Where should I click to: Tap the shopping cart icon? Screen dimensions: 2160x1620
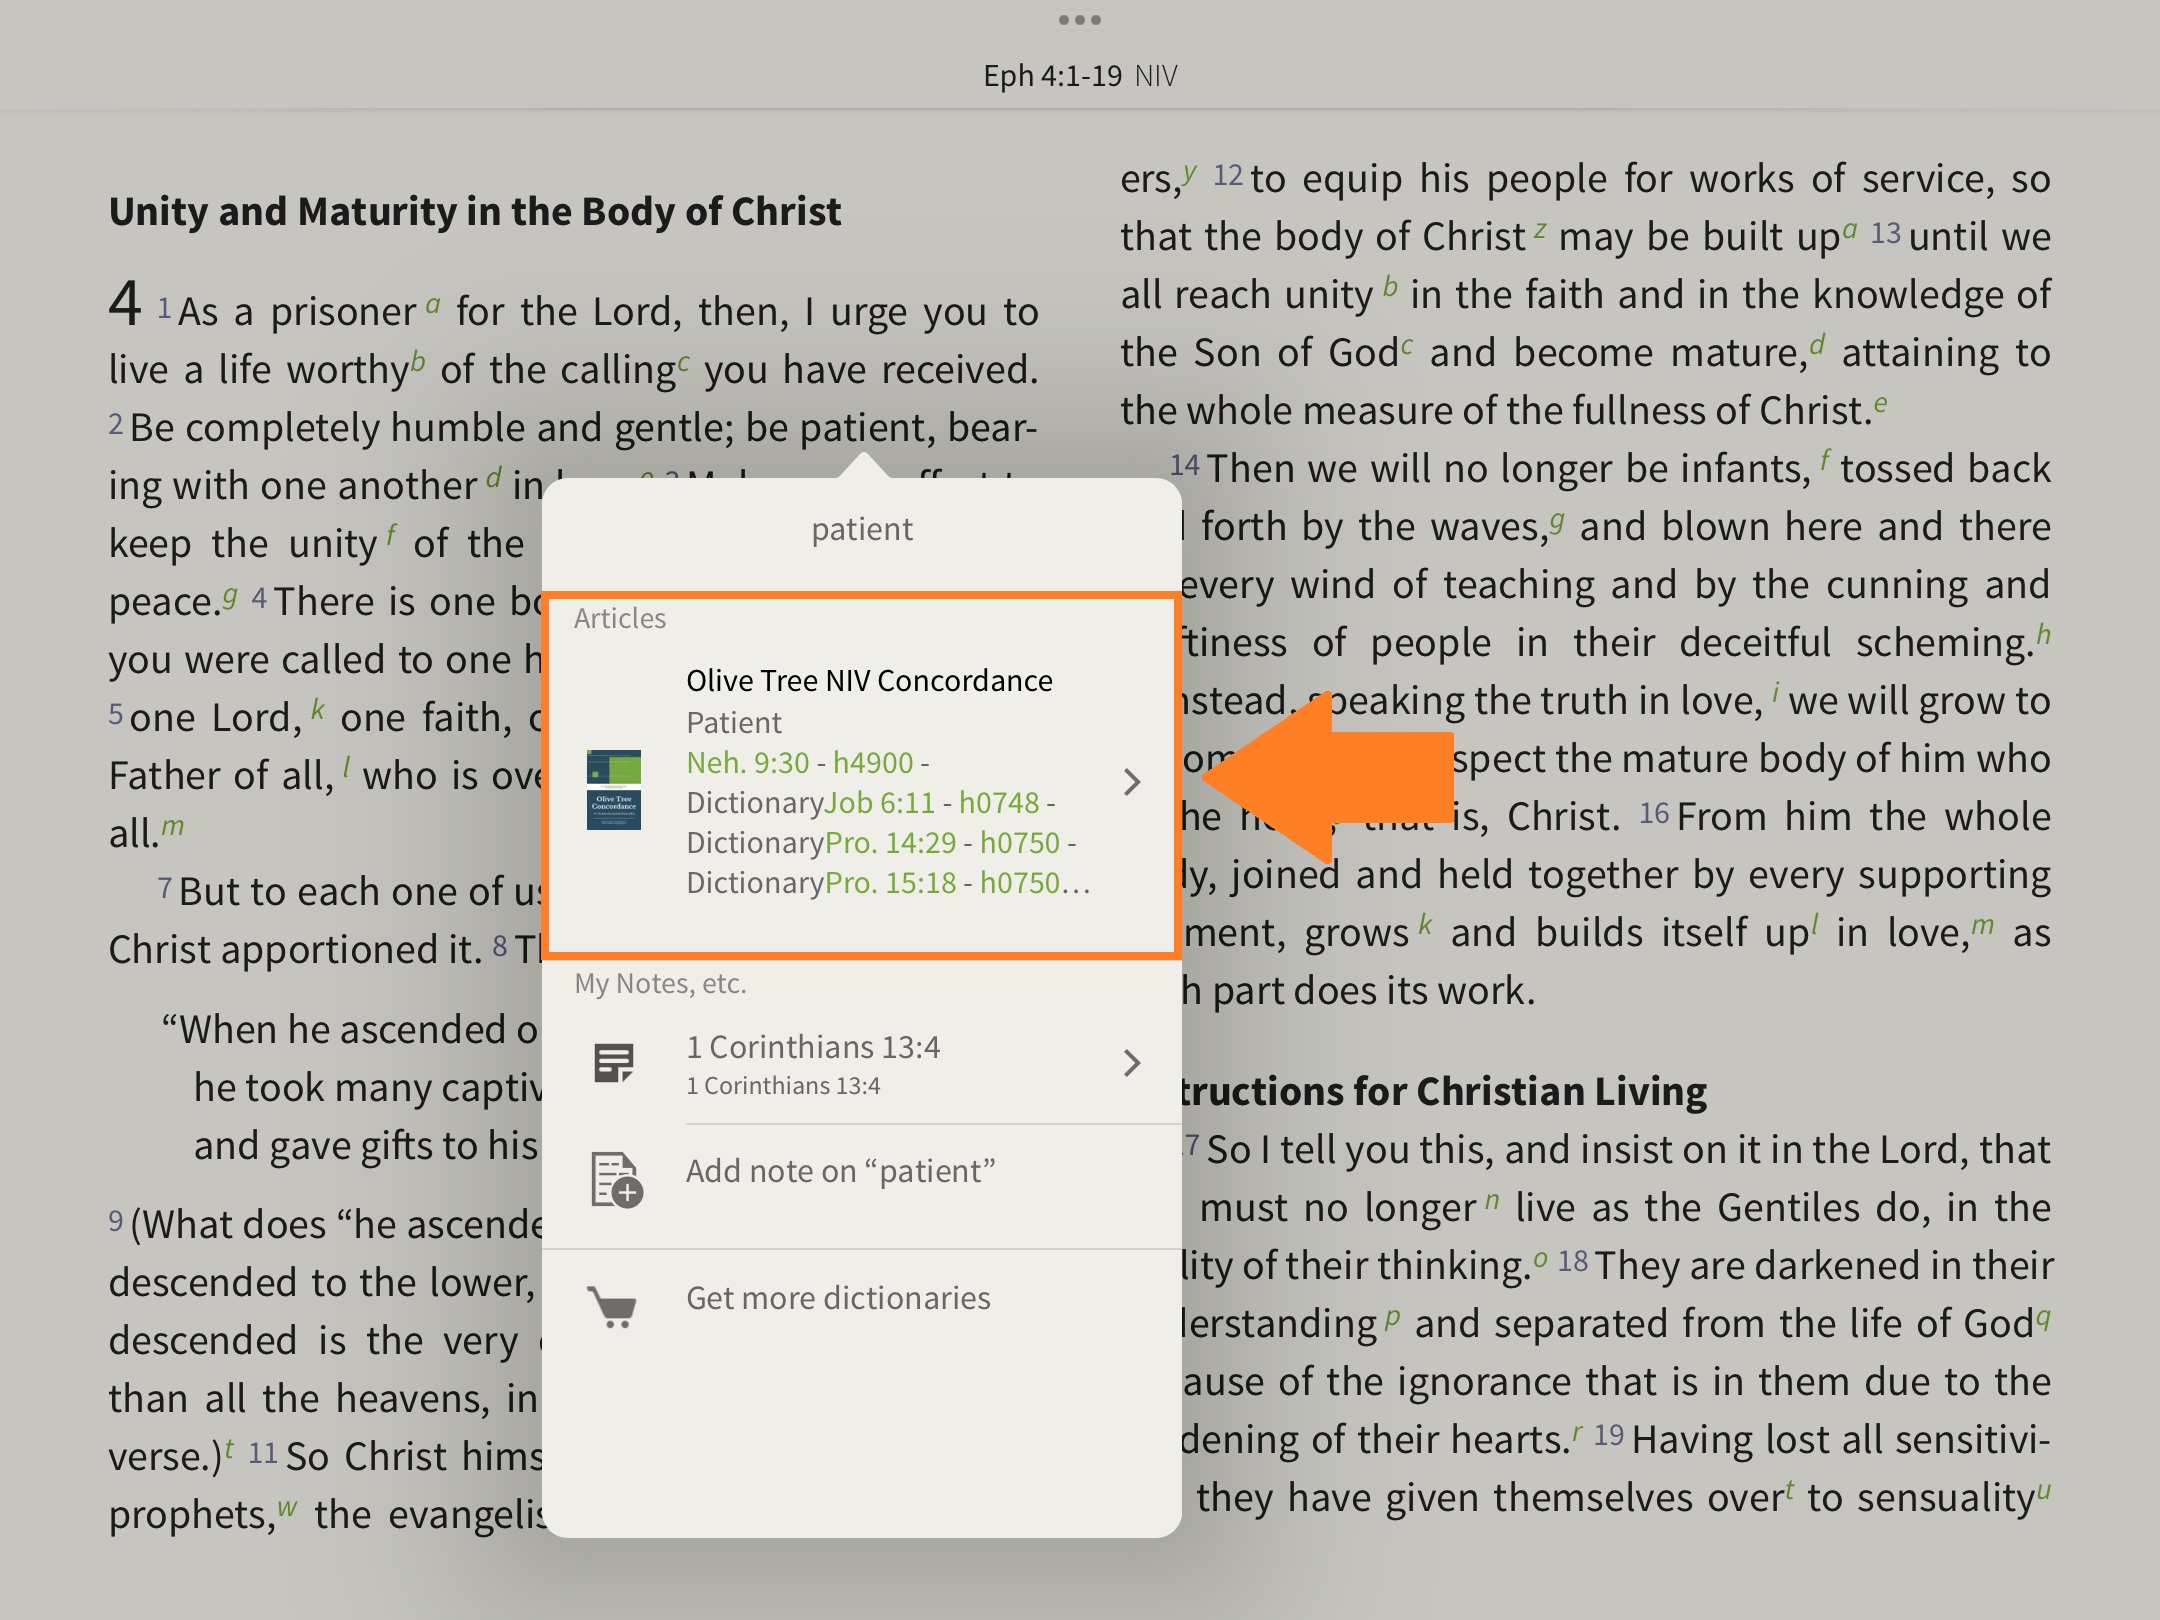[x=613, y=1305]
